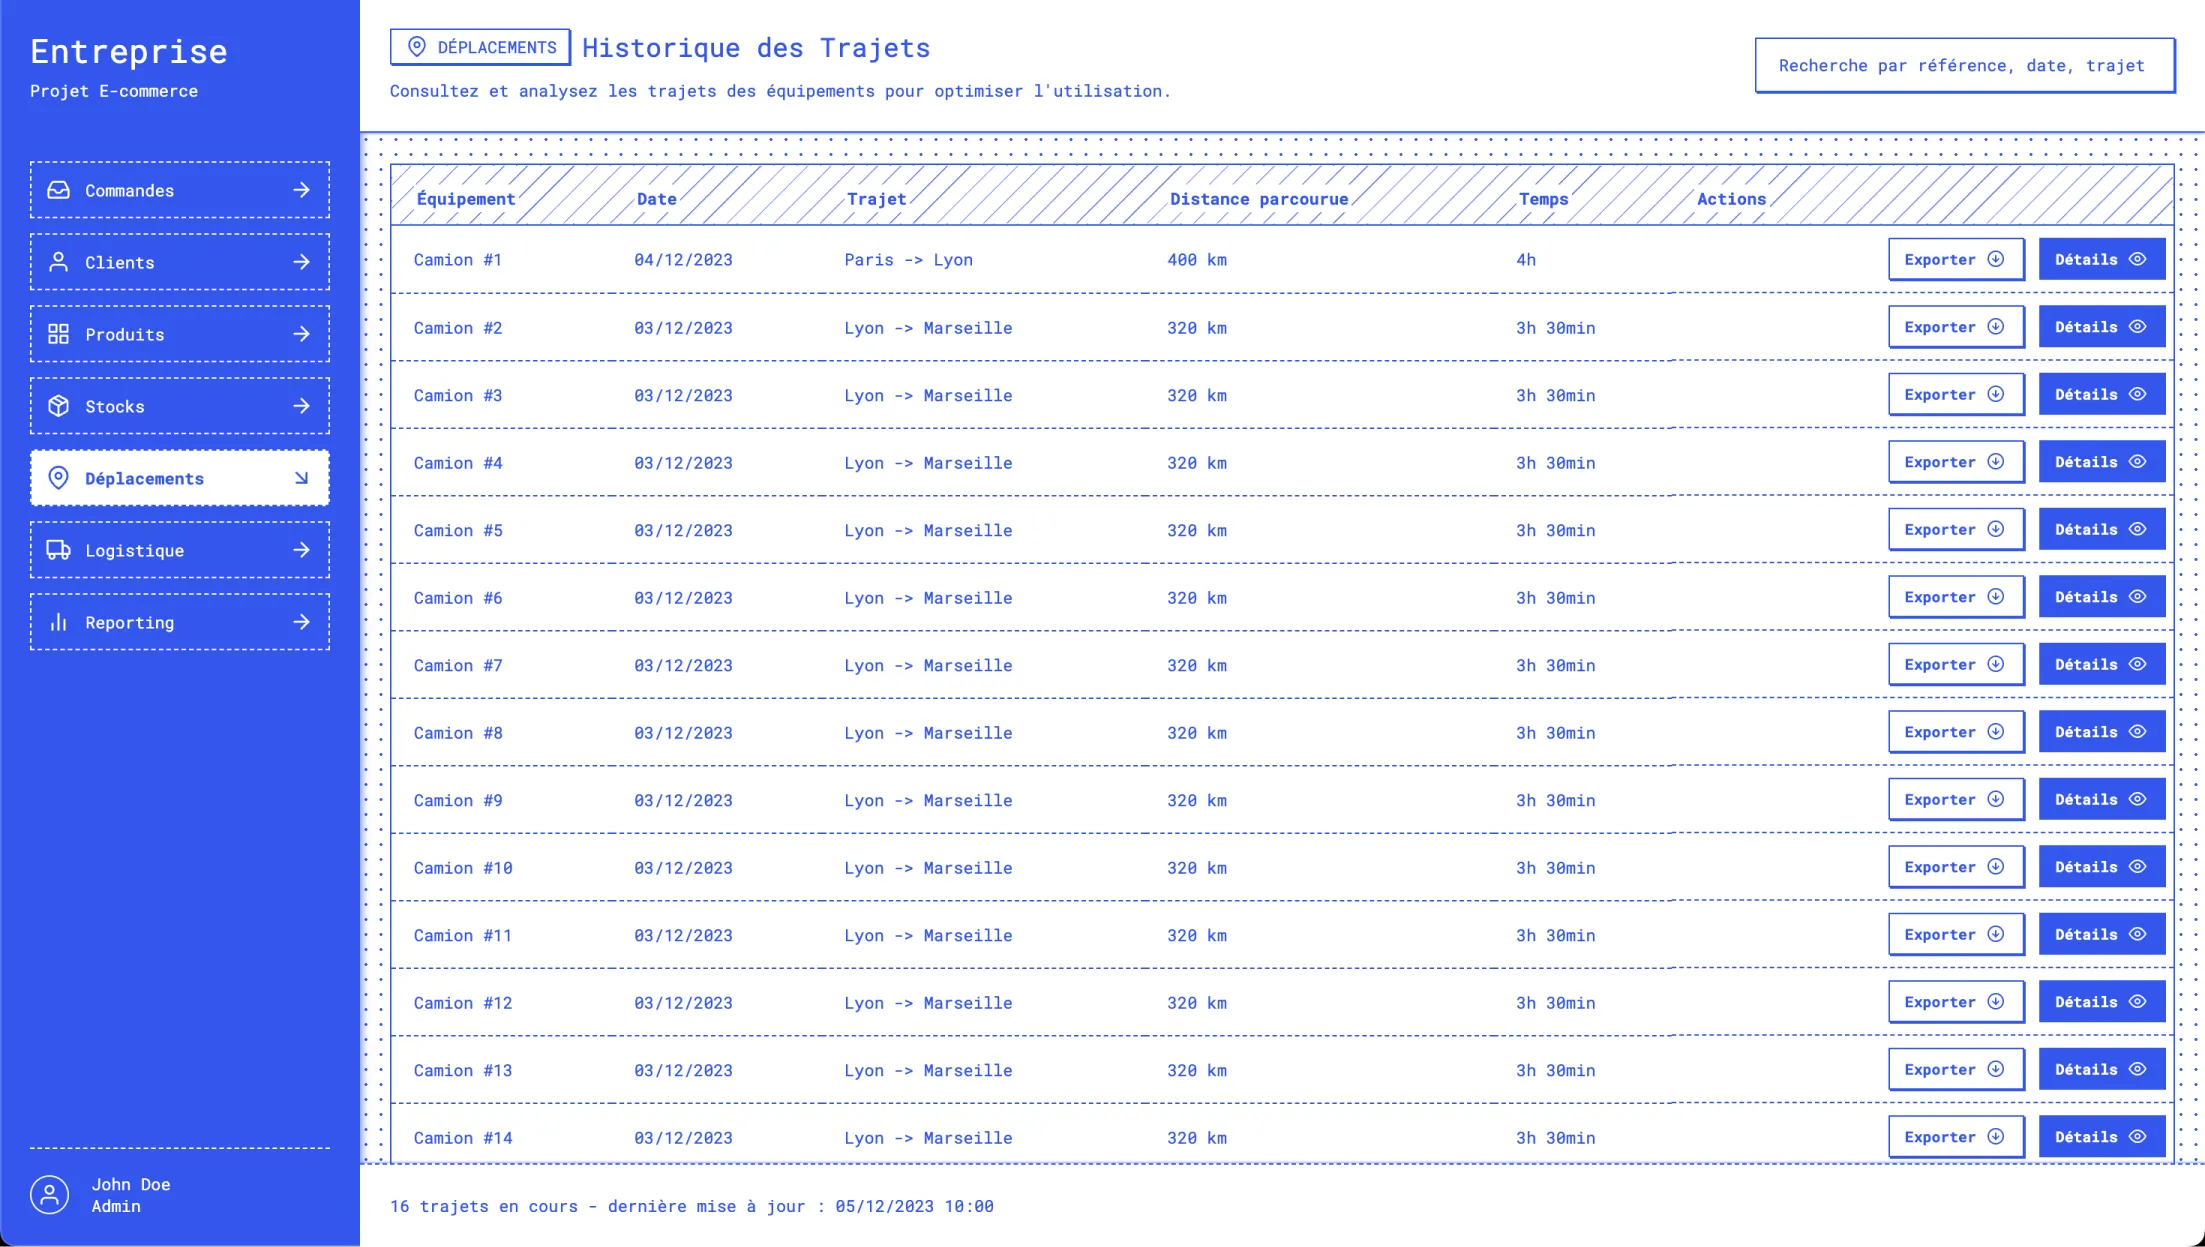The image size is (2205, 1247).
Task: Collapse Déplacements via its diagonal arrow
Action: [x=301, y=478]
